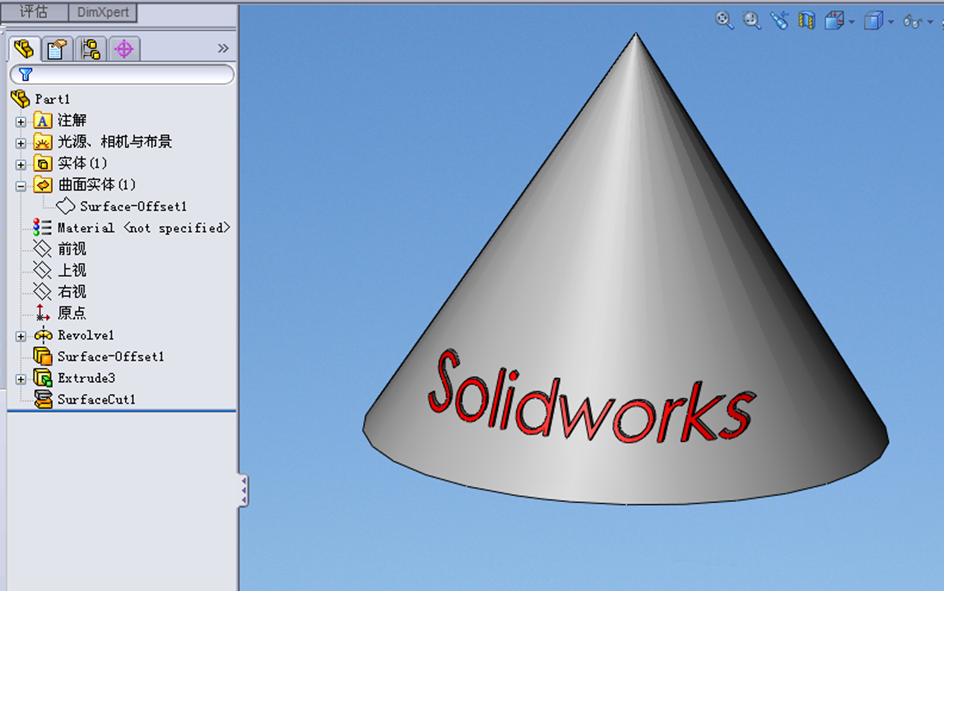The image size is (960, 720).
Task: Toggle the Section View icon
Action: coord(807,20)
